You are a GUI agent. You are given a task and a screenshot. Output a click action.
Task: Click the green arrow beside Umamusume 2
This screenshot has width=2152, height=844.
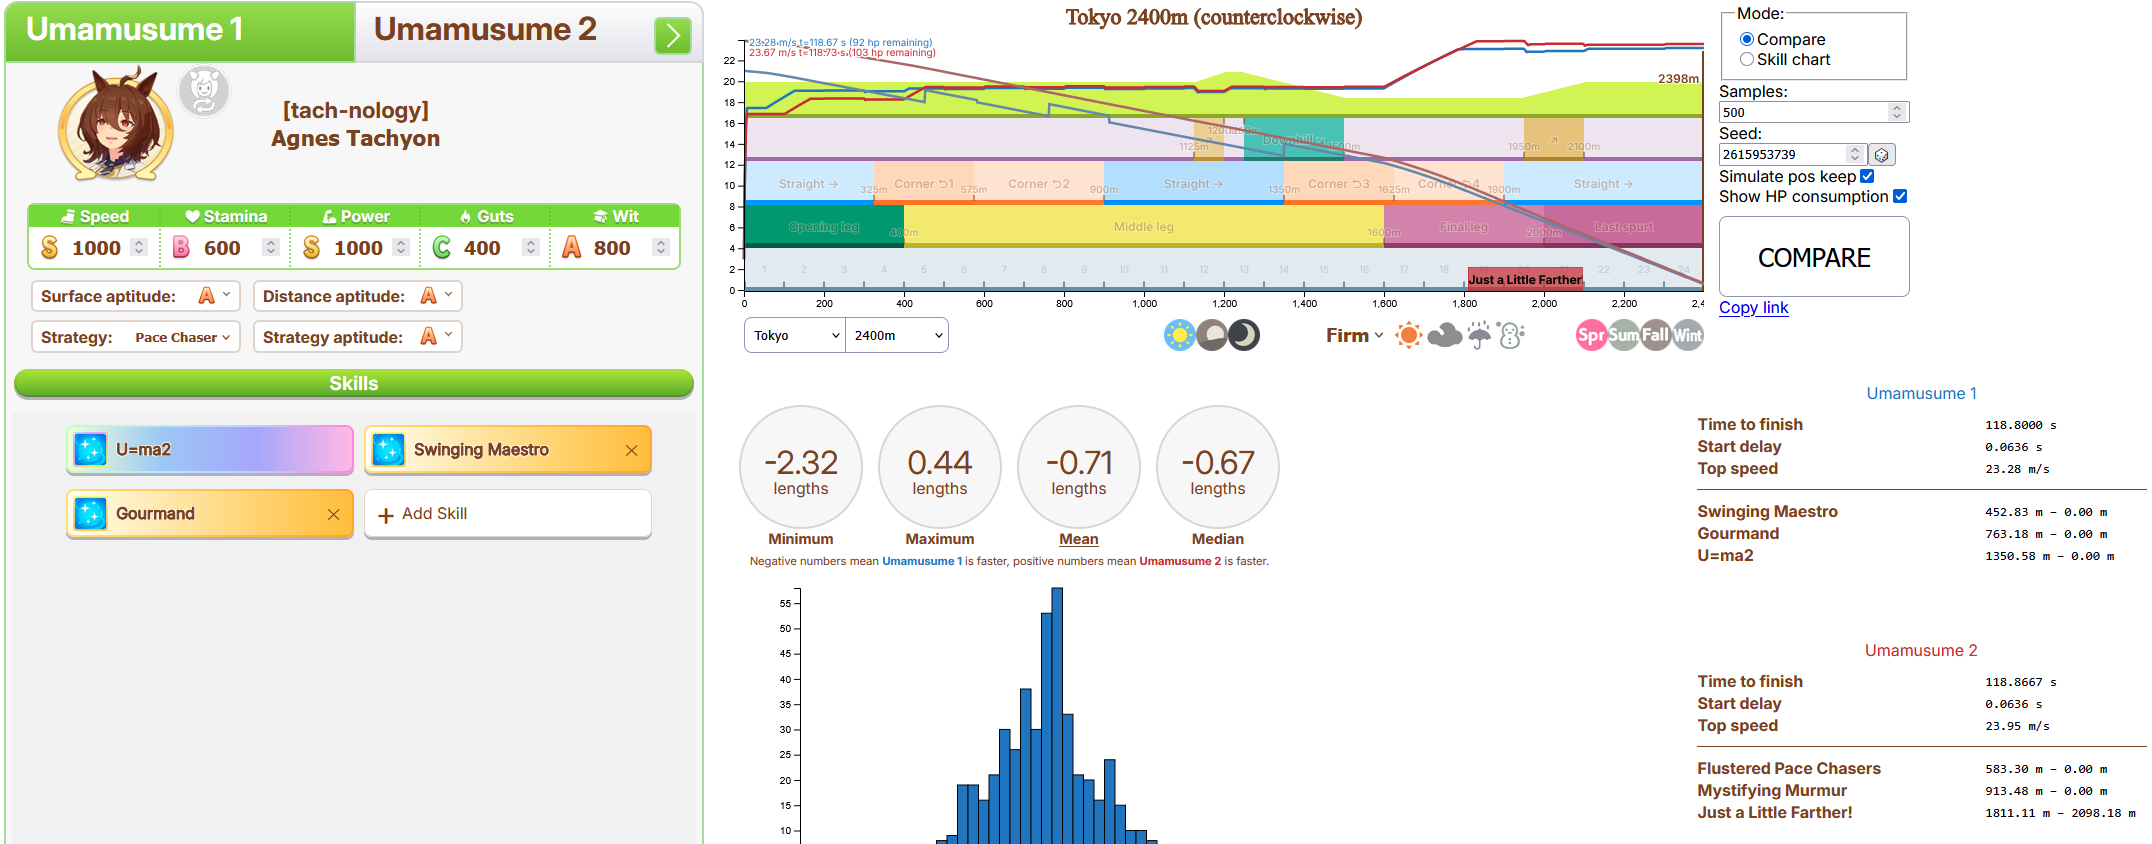673,36
